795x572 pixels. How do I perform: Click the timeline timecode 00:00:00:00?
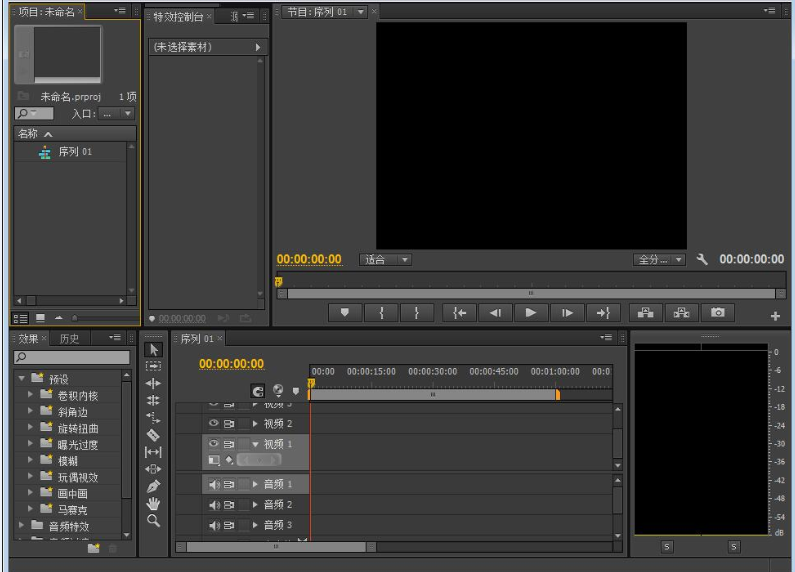[231, 364]
